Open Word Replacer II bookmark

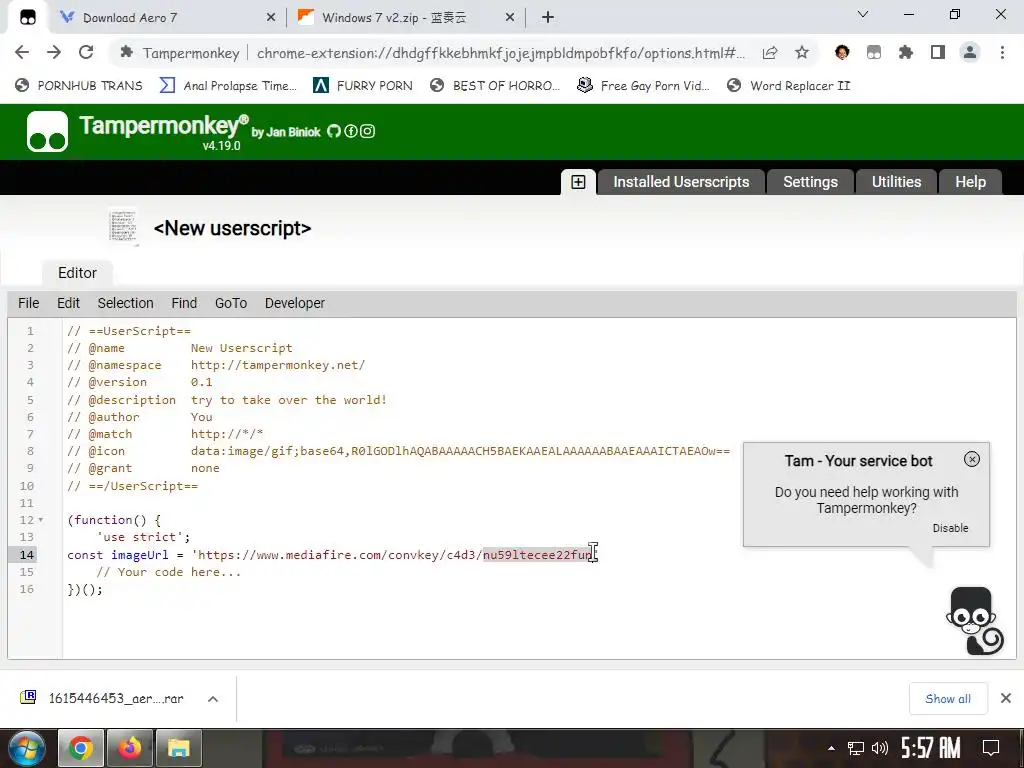coord(789,86)
